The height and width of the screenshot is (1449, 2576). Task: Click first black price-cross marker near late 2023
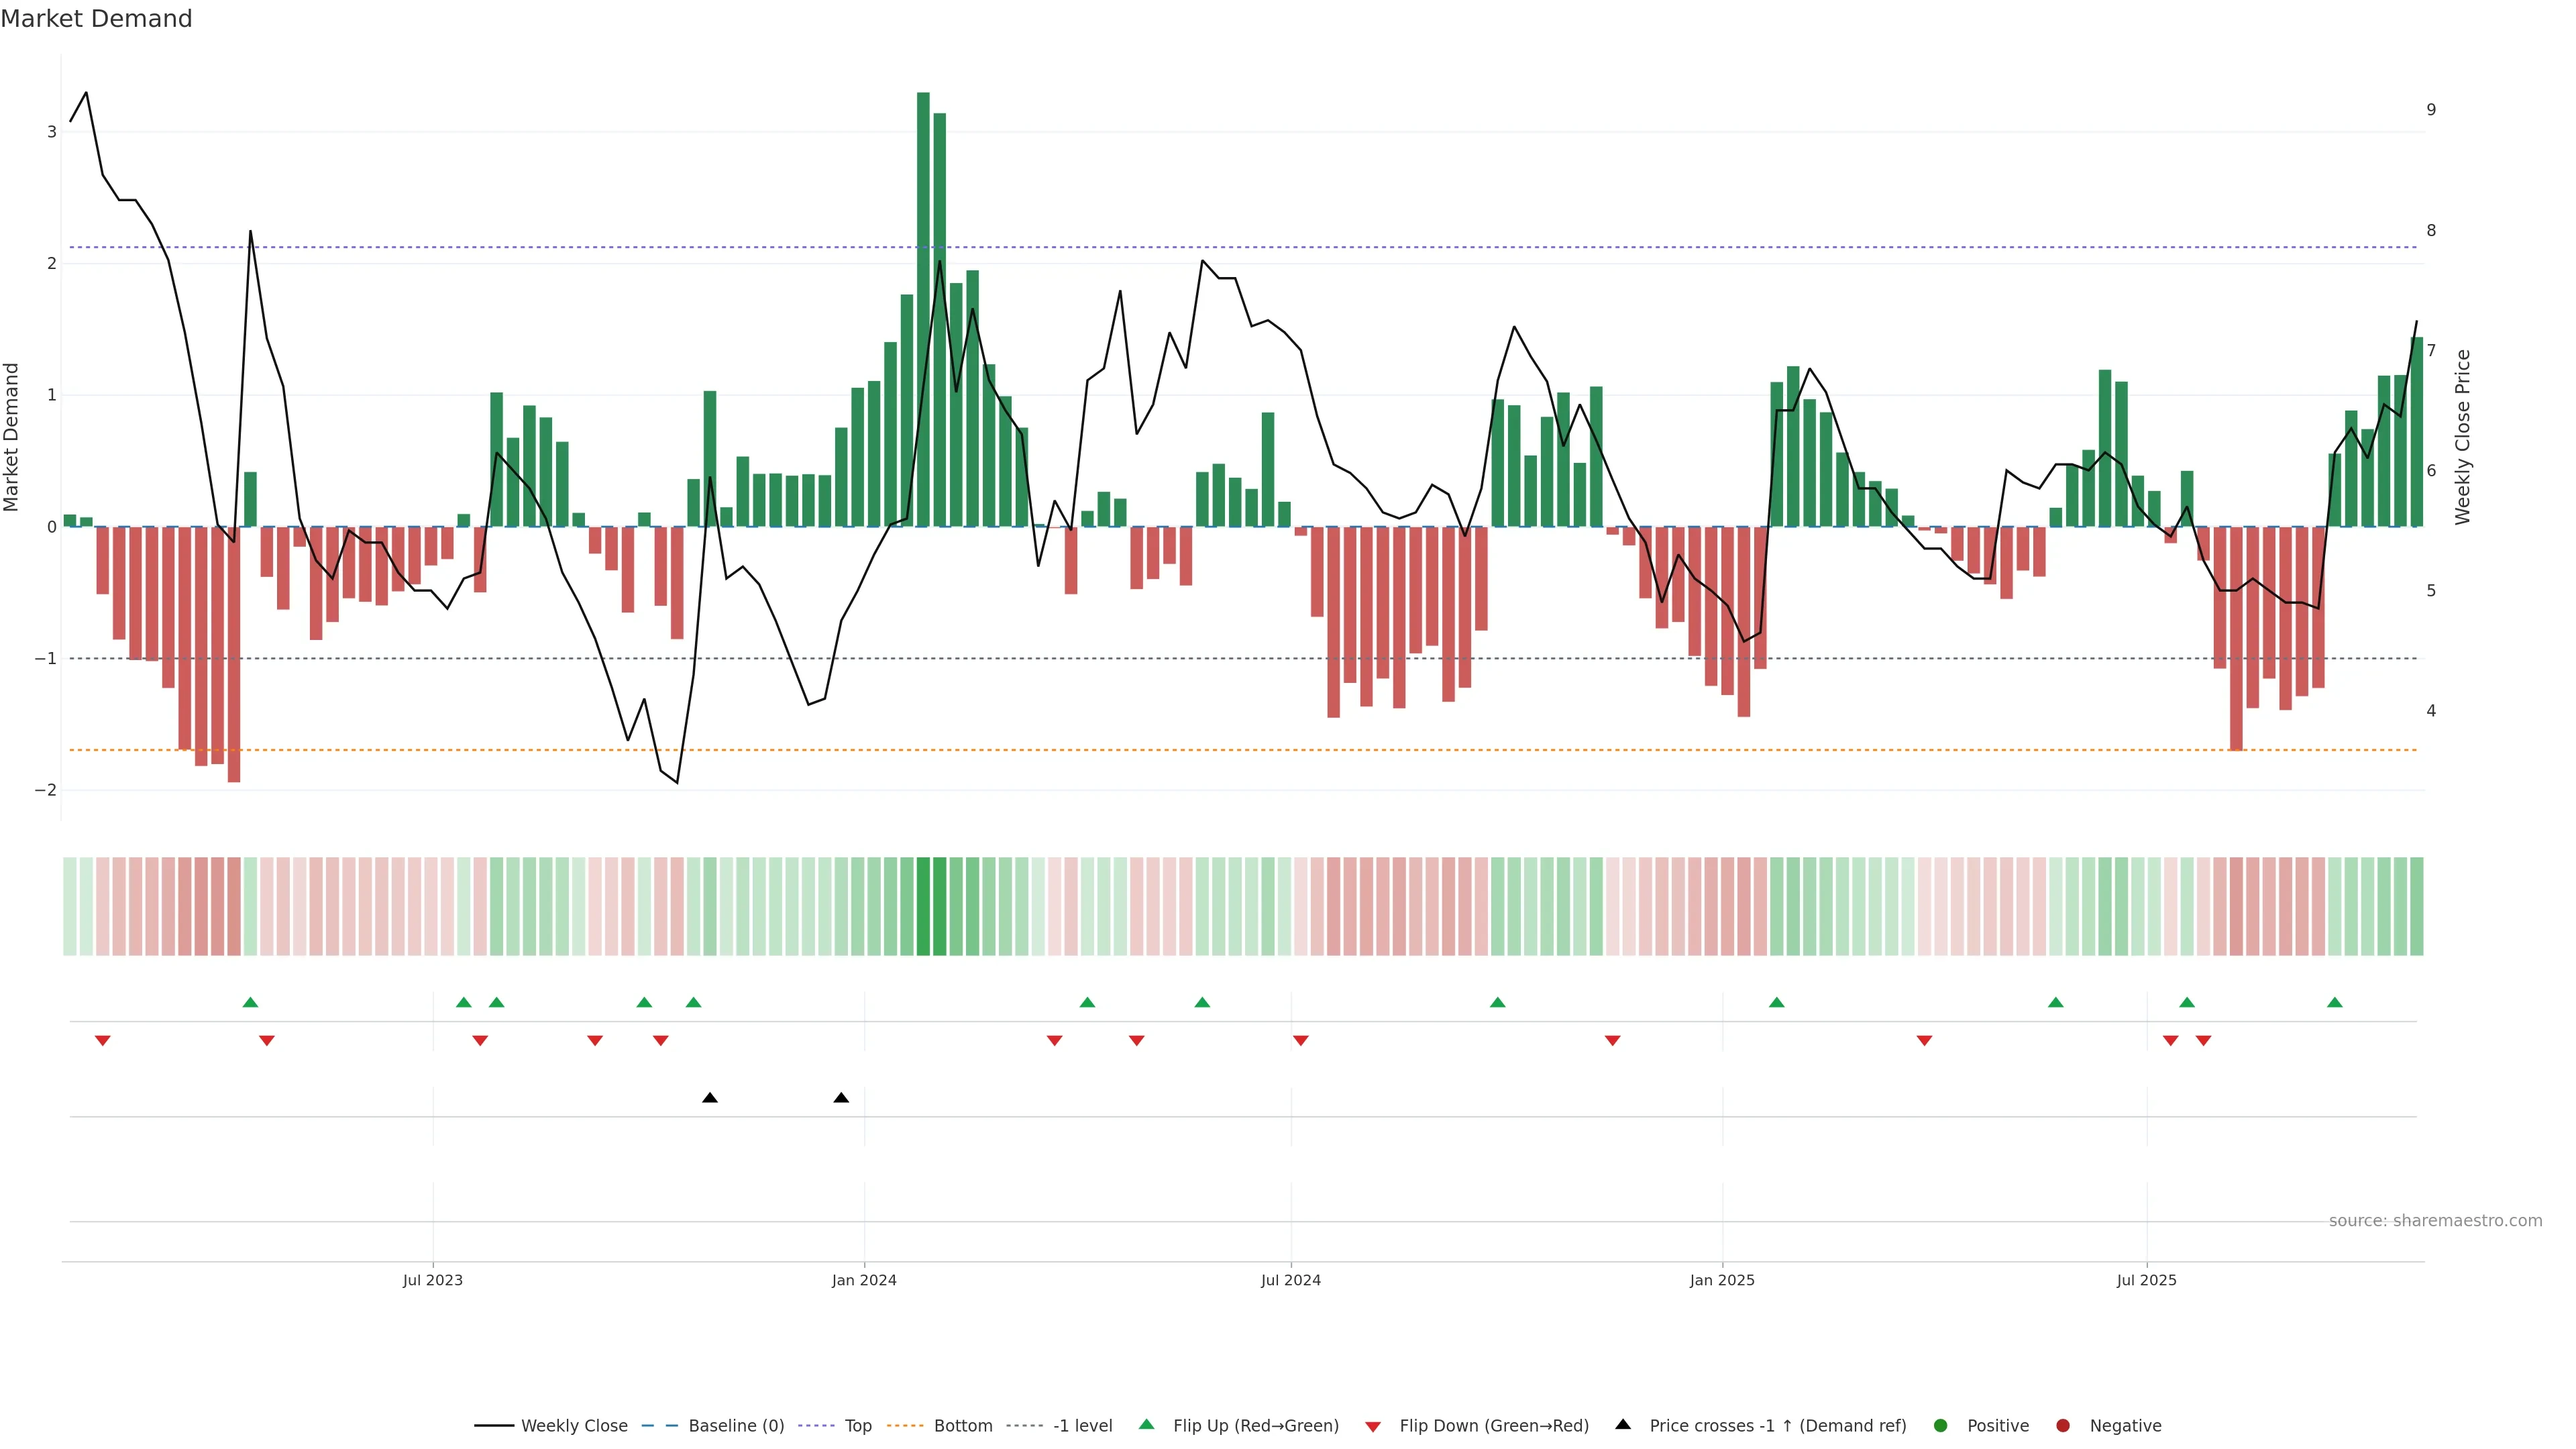point(710,1098)
